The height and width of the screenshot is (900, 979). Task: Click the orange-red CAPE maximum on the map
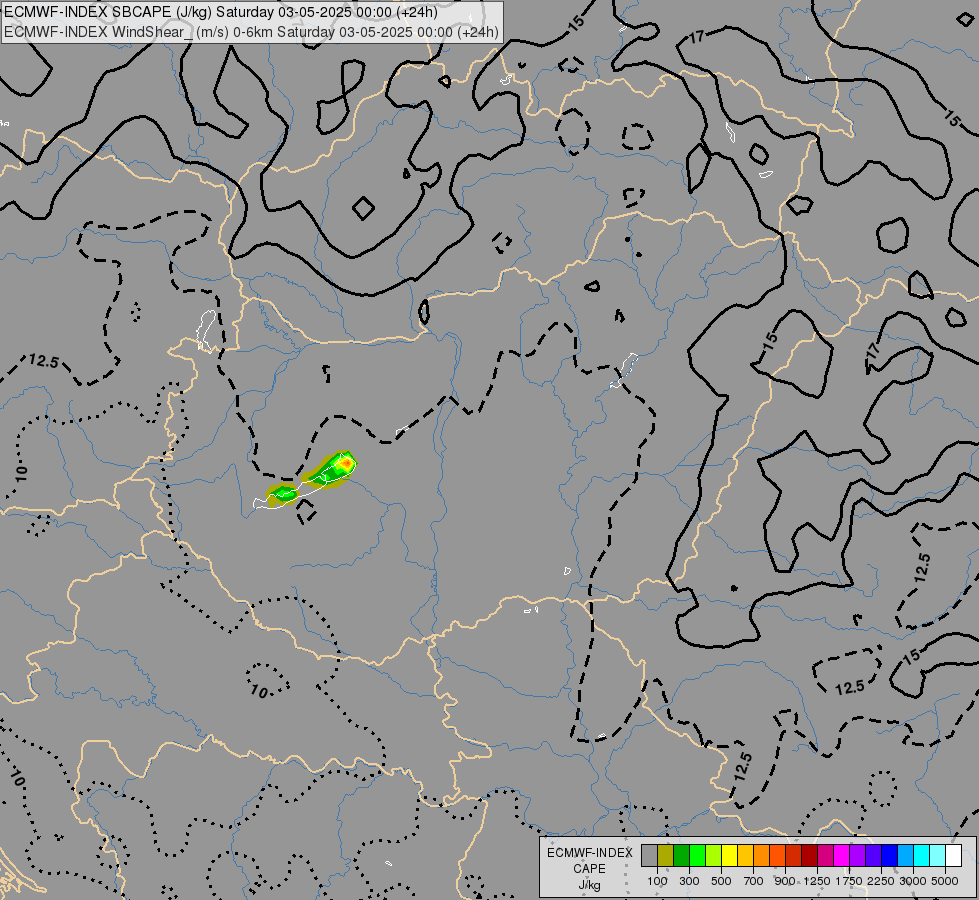(346, 463)
